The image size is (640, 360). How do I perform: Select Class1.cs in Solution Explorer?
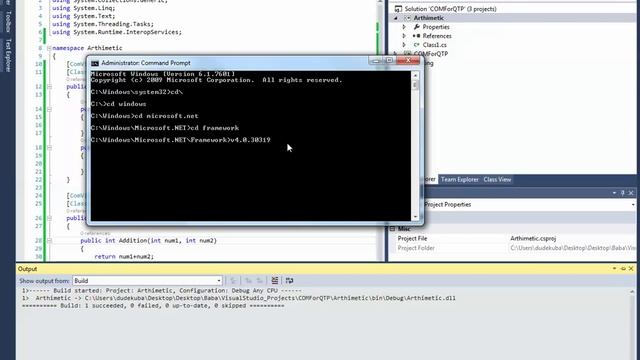(434, 45)
